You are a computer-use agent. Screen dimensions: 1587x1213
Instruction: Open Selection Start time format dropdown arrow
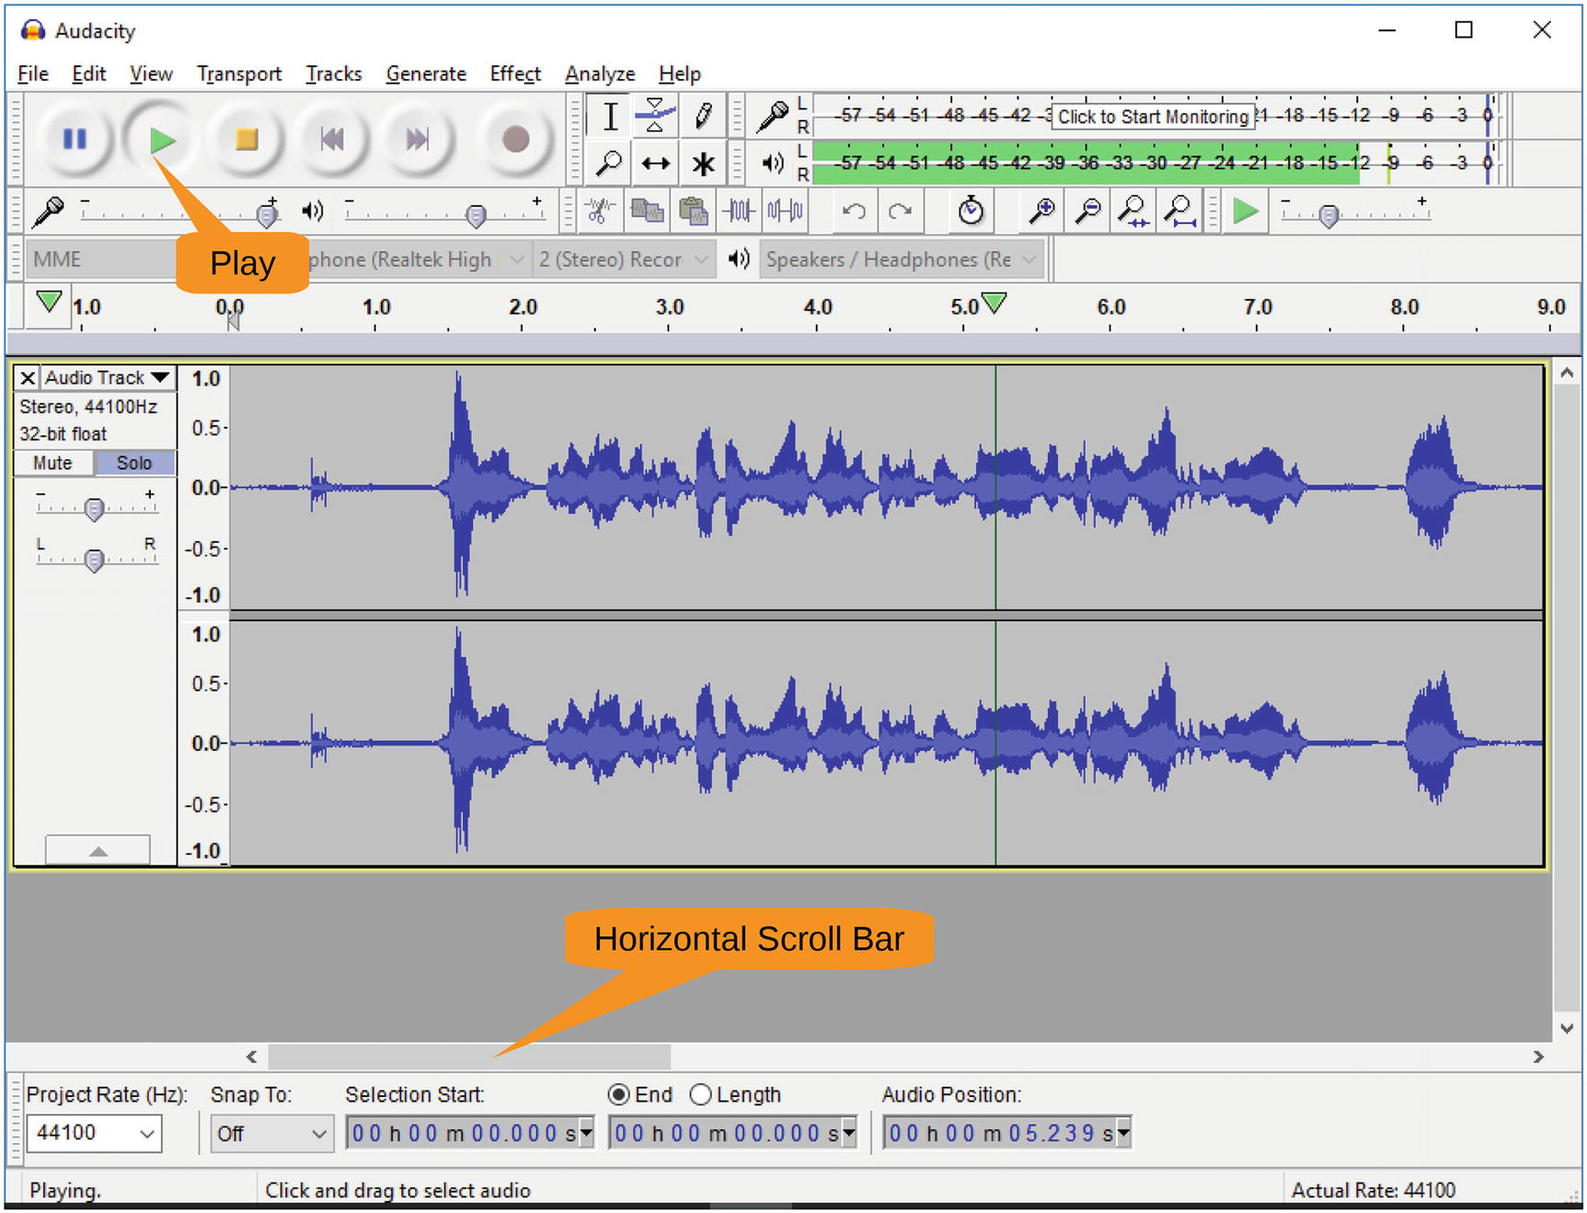pos(587,1134)
